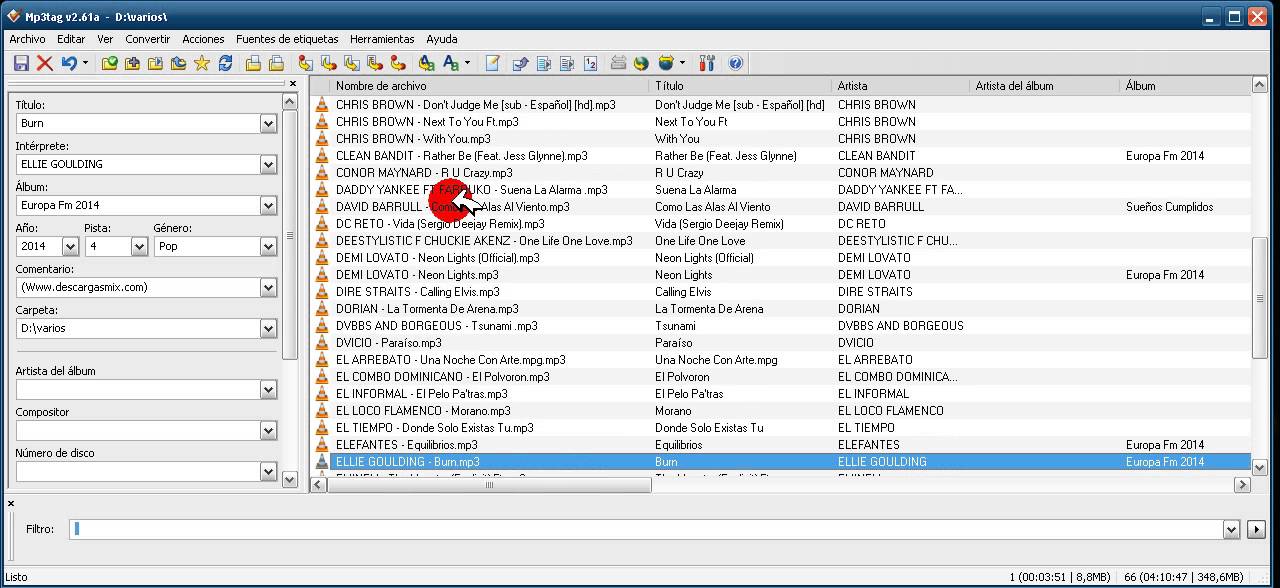Open the Undo history dropdown arrow
Screen dimensions: 1280x588
point(85,63)
